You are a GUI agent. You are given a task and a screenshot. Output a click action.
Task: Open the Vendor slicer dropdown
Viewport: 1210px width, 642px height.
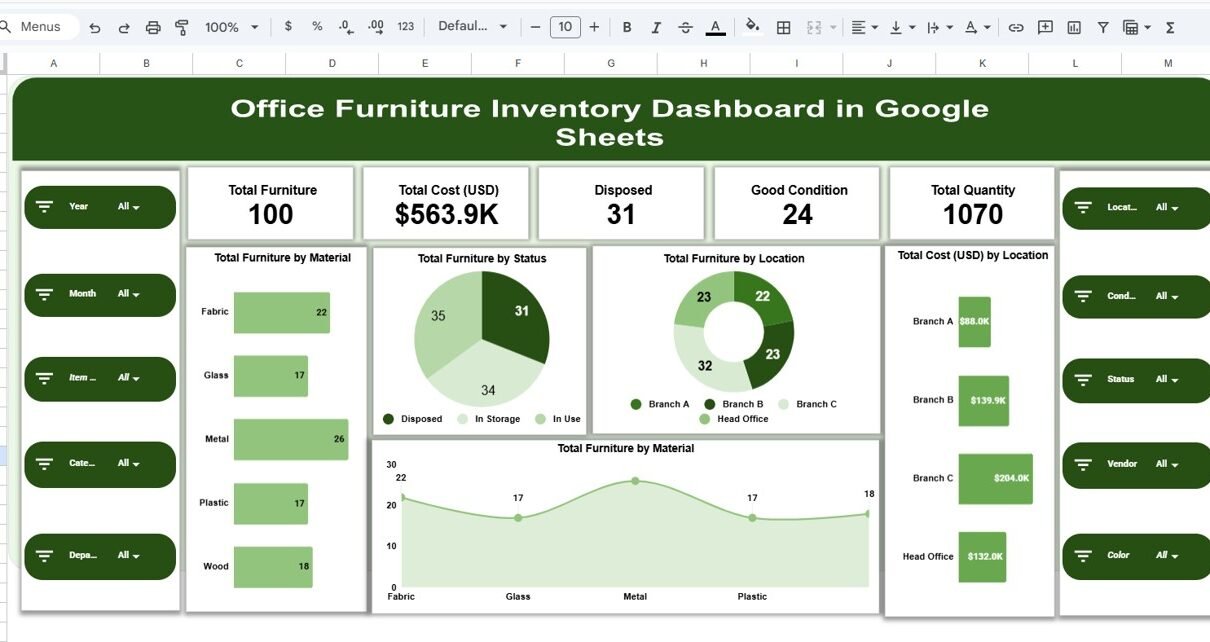point(1167,464)
